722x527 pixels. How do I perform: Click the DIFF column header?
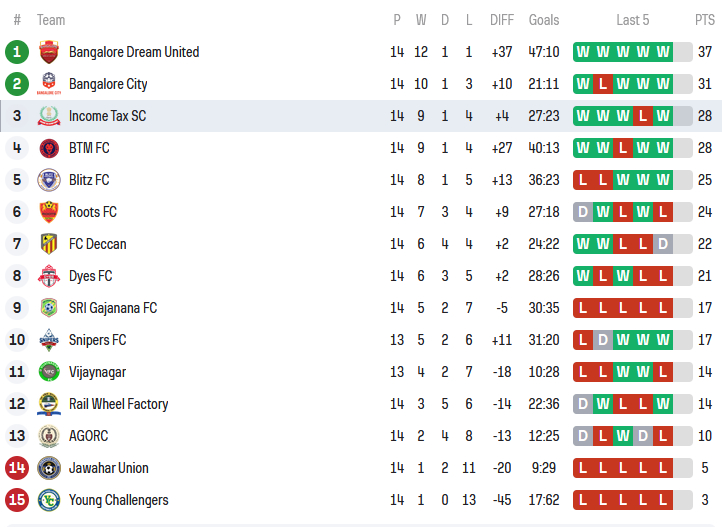[502, 20]
